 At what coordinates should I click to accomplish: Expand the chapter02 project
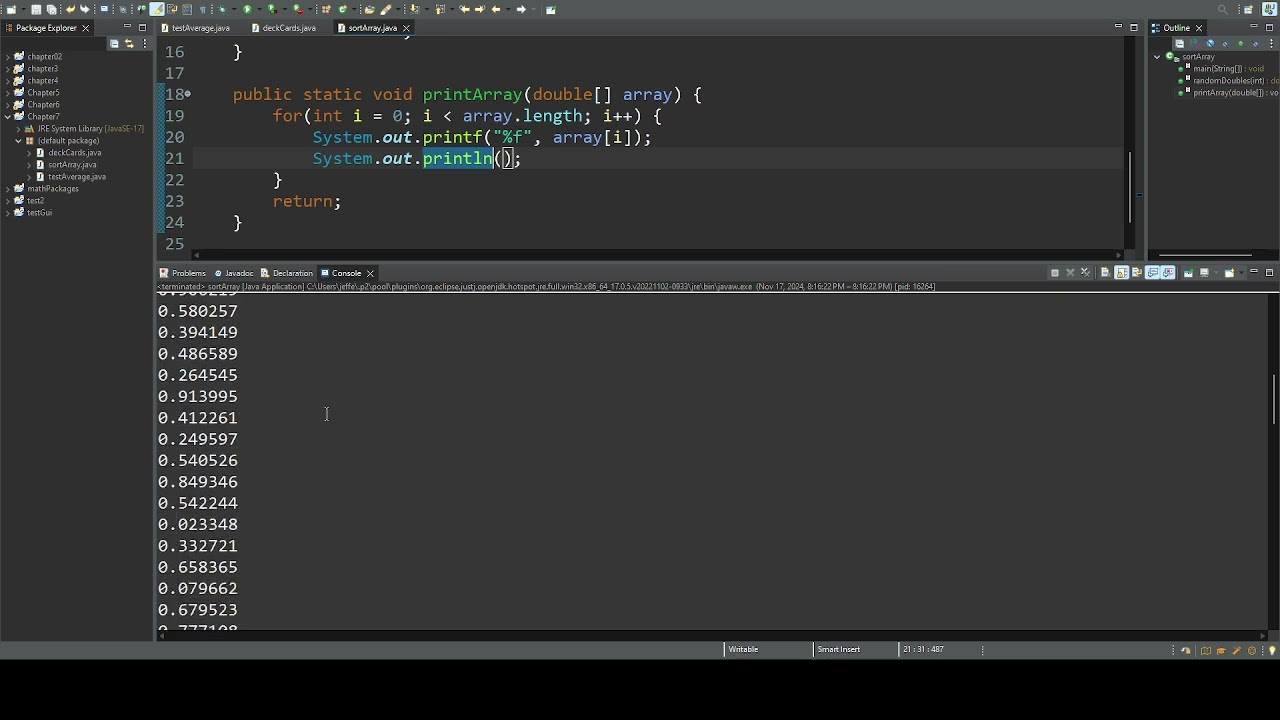tap(7, 57)
